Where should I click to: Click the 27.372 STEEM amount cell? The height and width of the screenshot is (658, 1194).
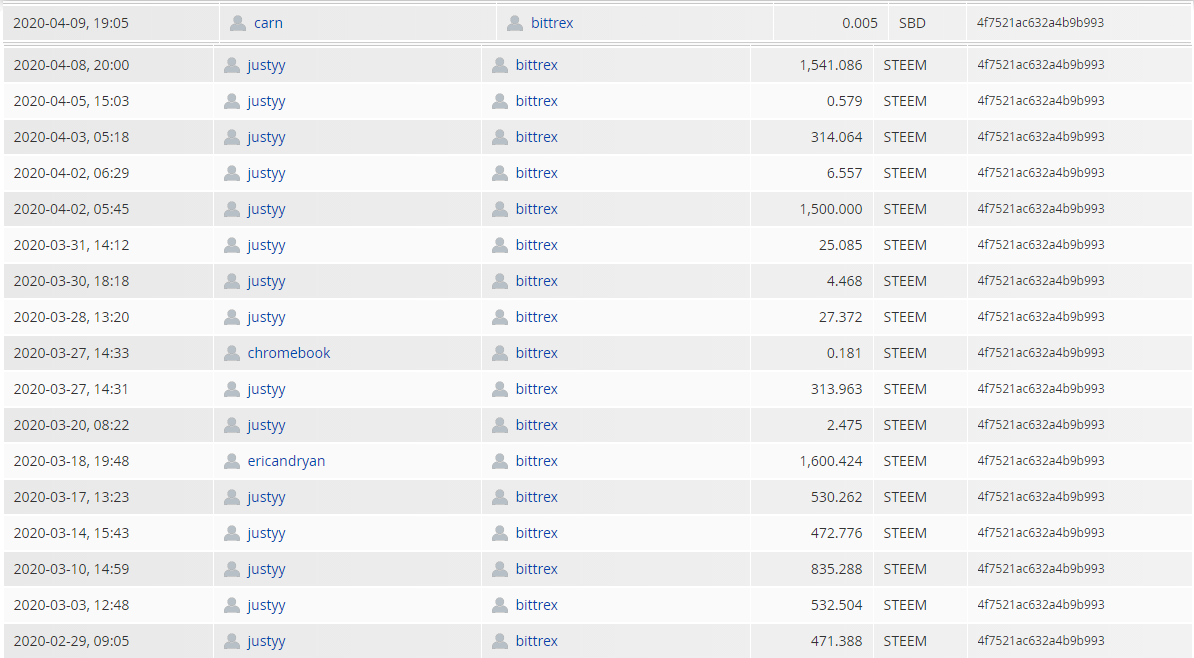[x=840, y=317]
